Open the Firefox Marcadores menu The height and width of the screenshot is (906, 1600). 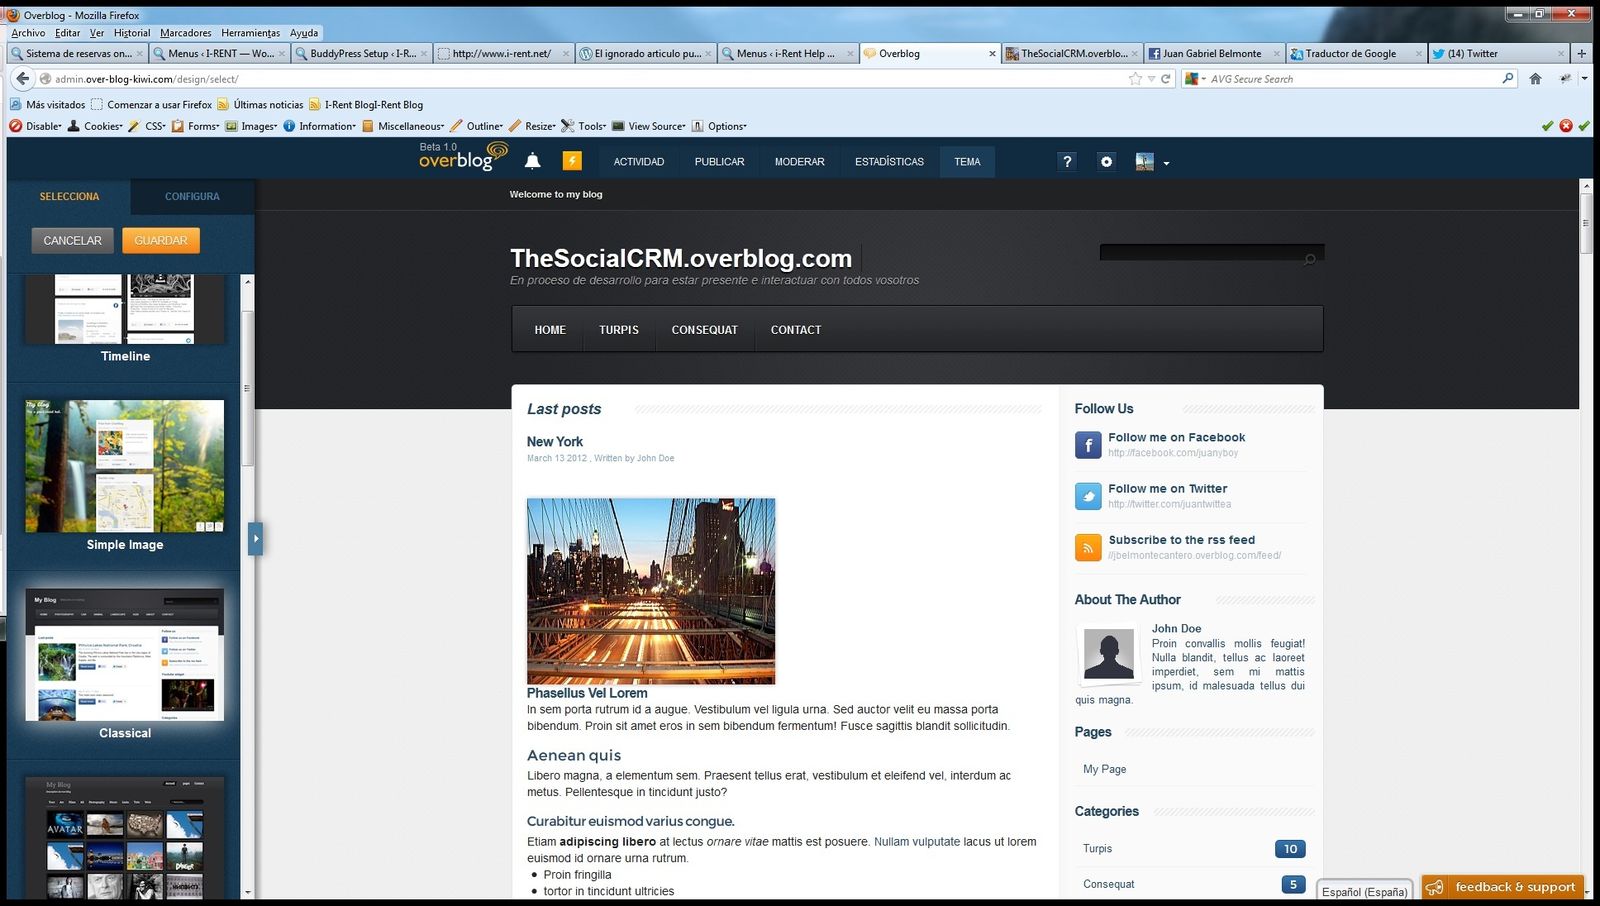coord(186,33)
